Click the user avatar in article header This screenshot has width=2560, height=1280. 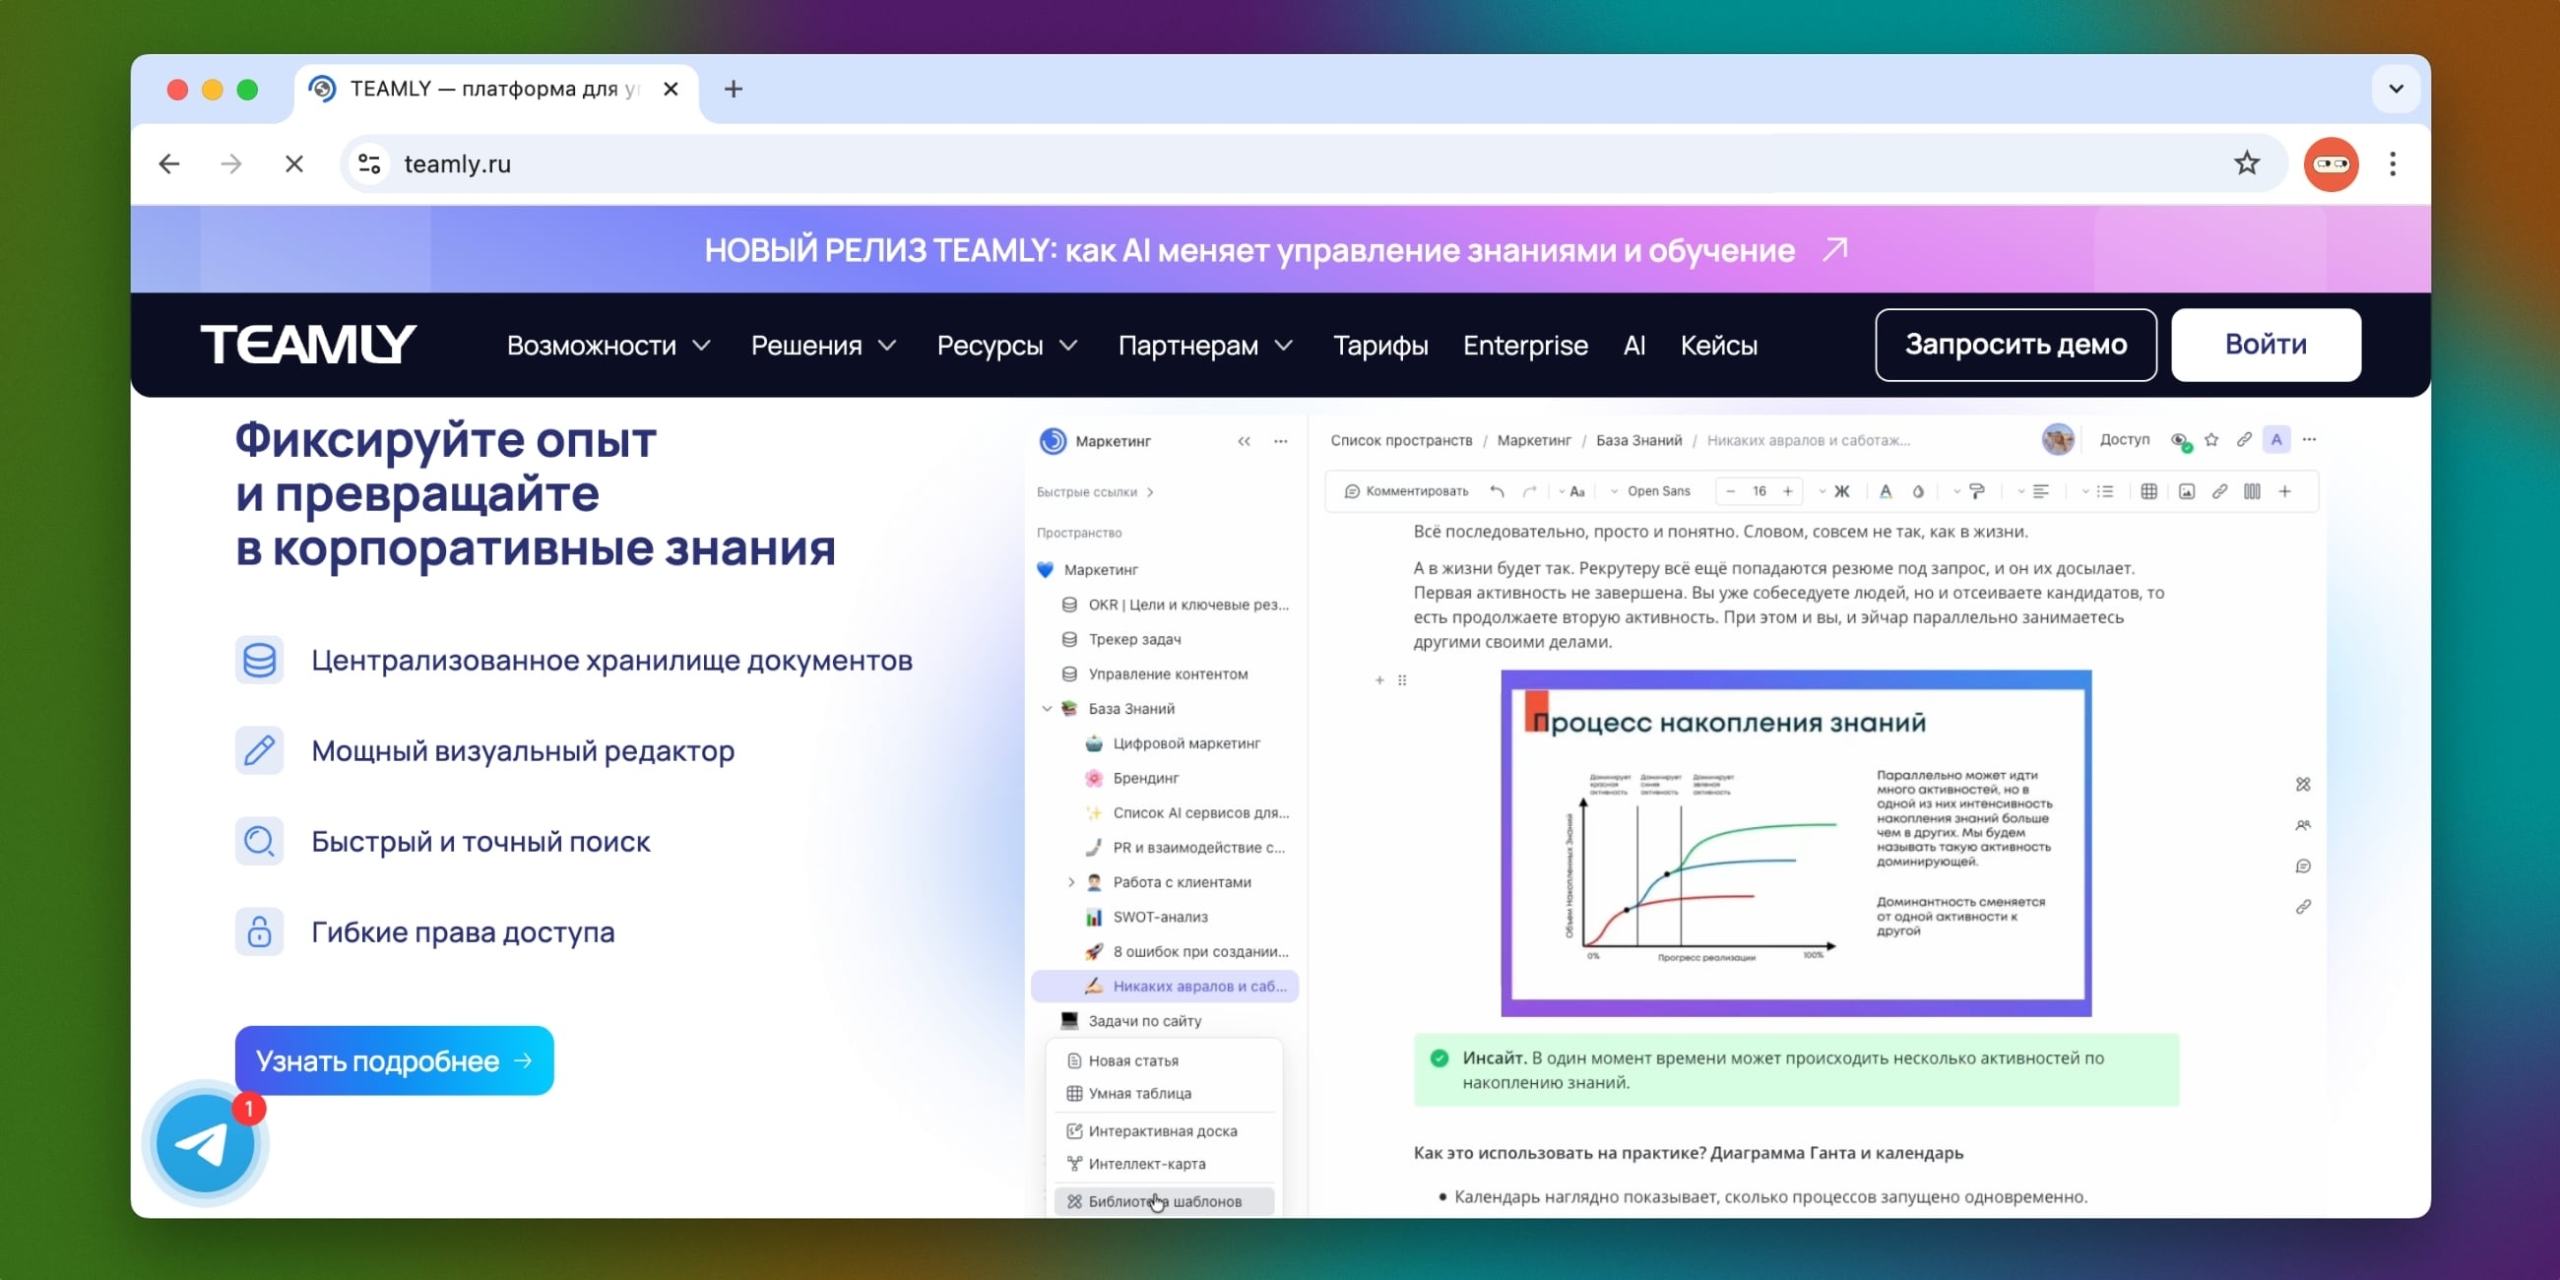tap(2058, 439)
